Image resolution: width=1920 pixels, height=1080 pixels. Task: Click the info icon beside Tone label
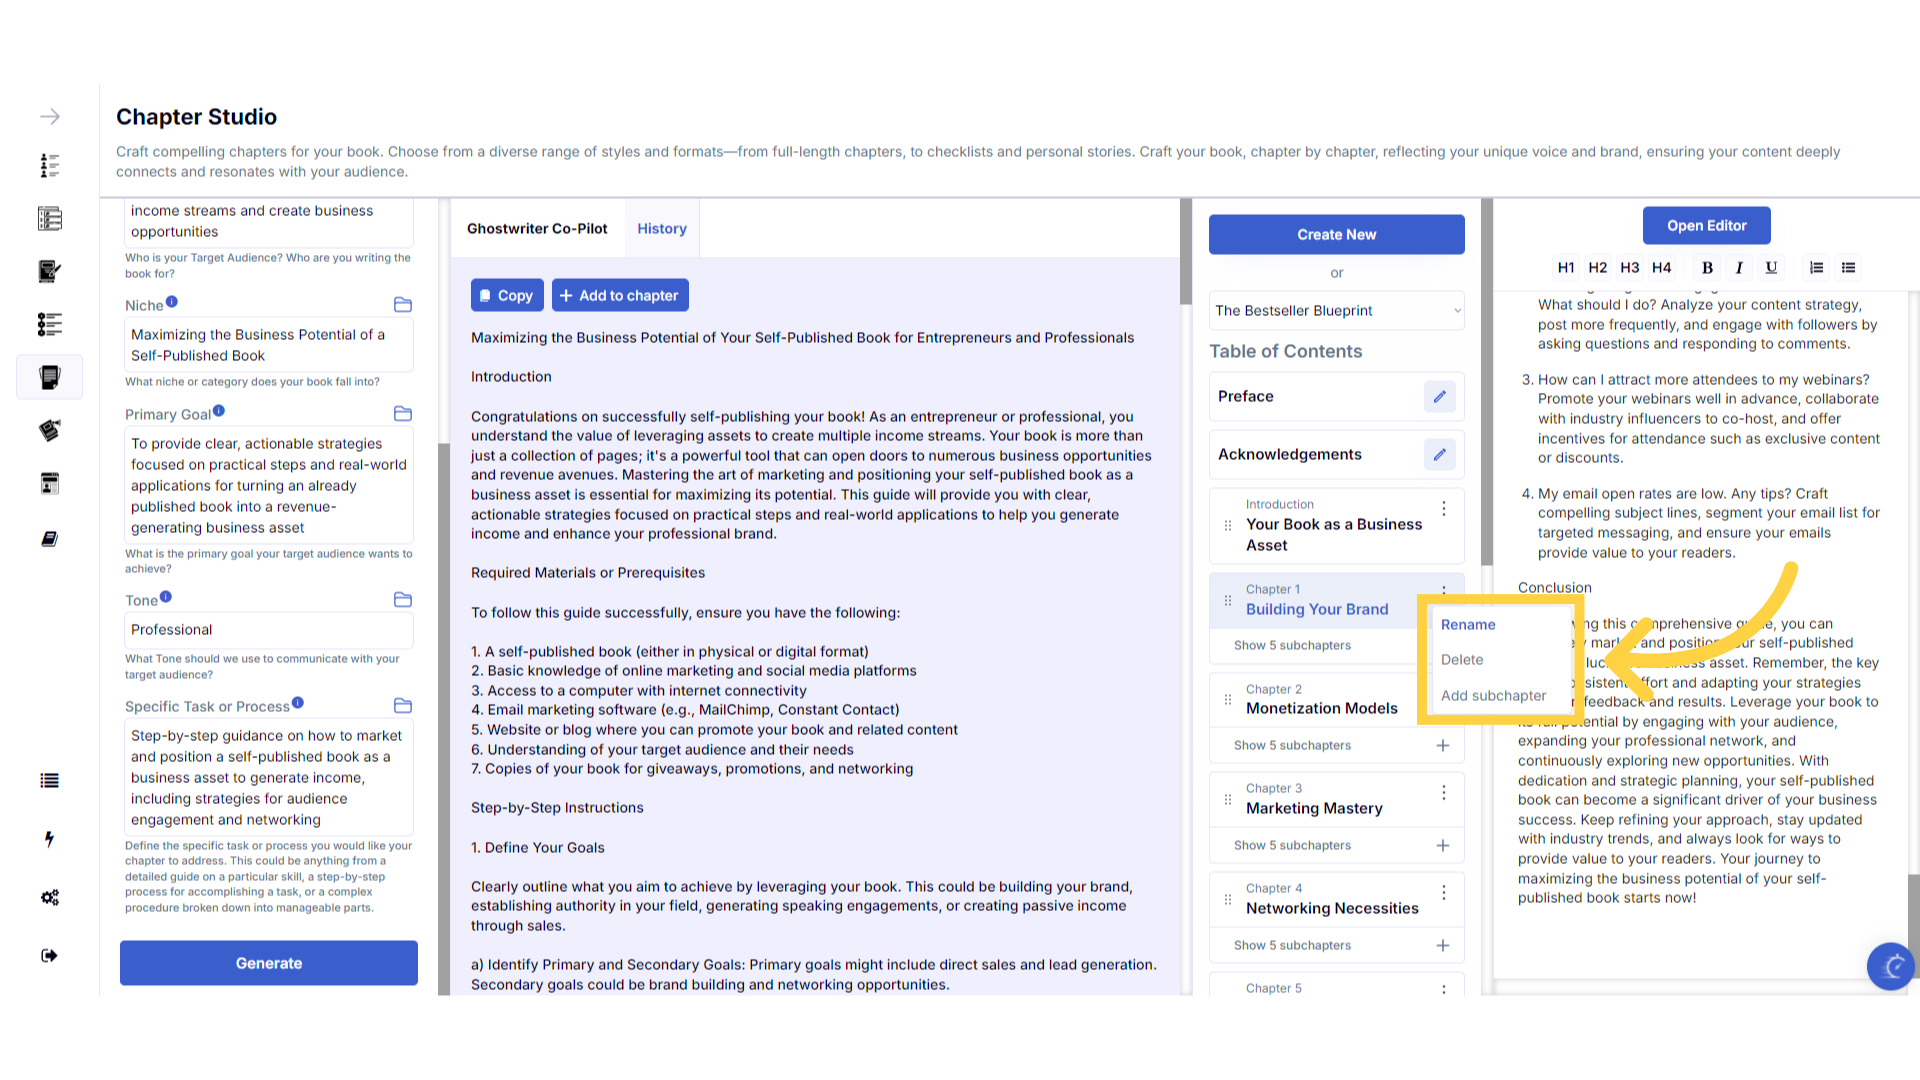coord(166,597)
